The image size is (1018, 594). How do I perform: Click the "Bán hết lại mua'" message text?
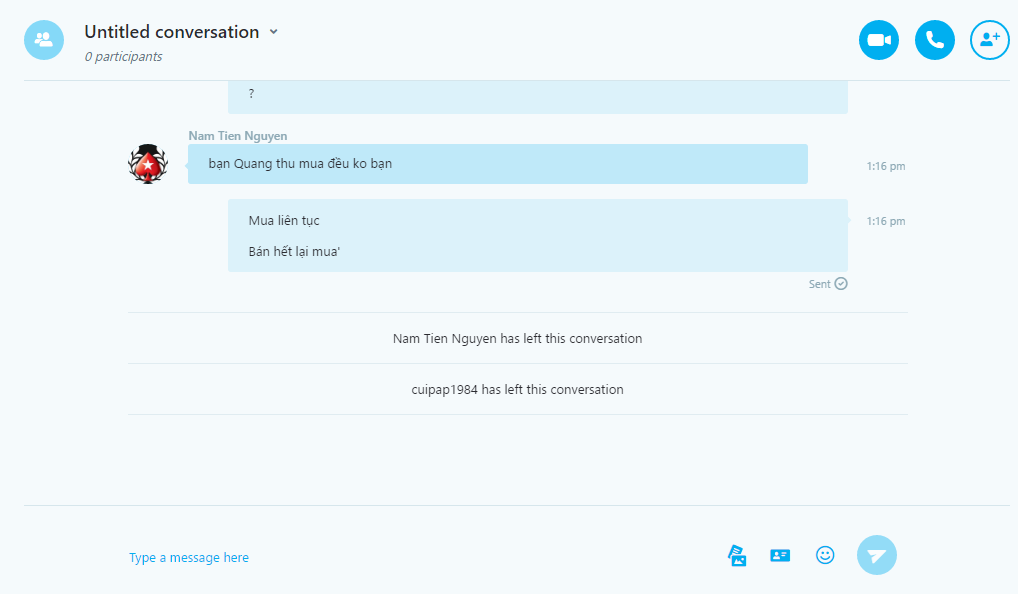(295, 252)
